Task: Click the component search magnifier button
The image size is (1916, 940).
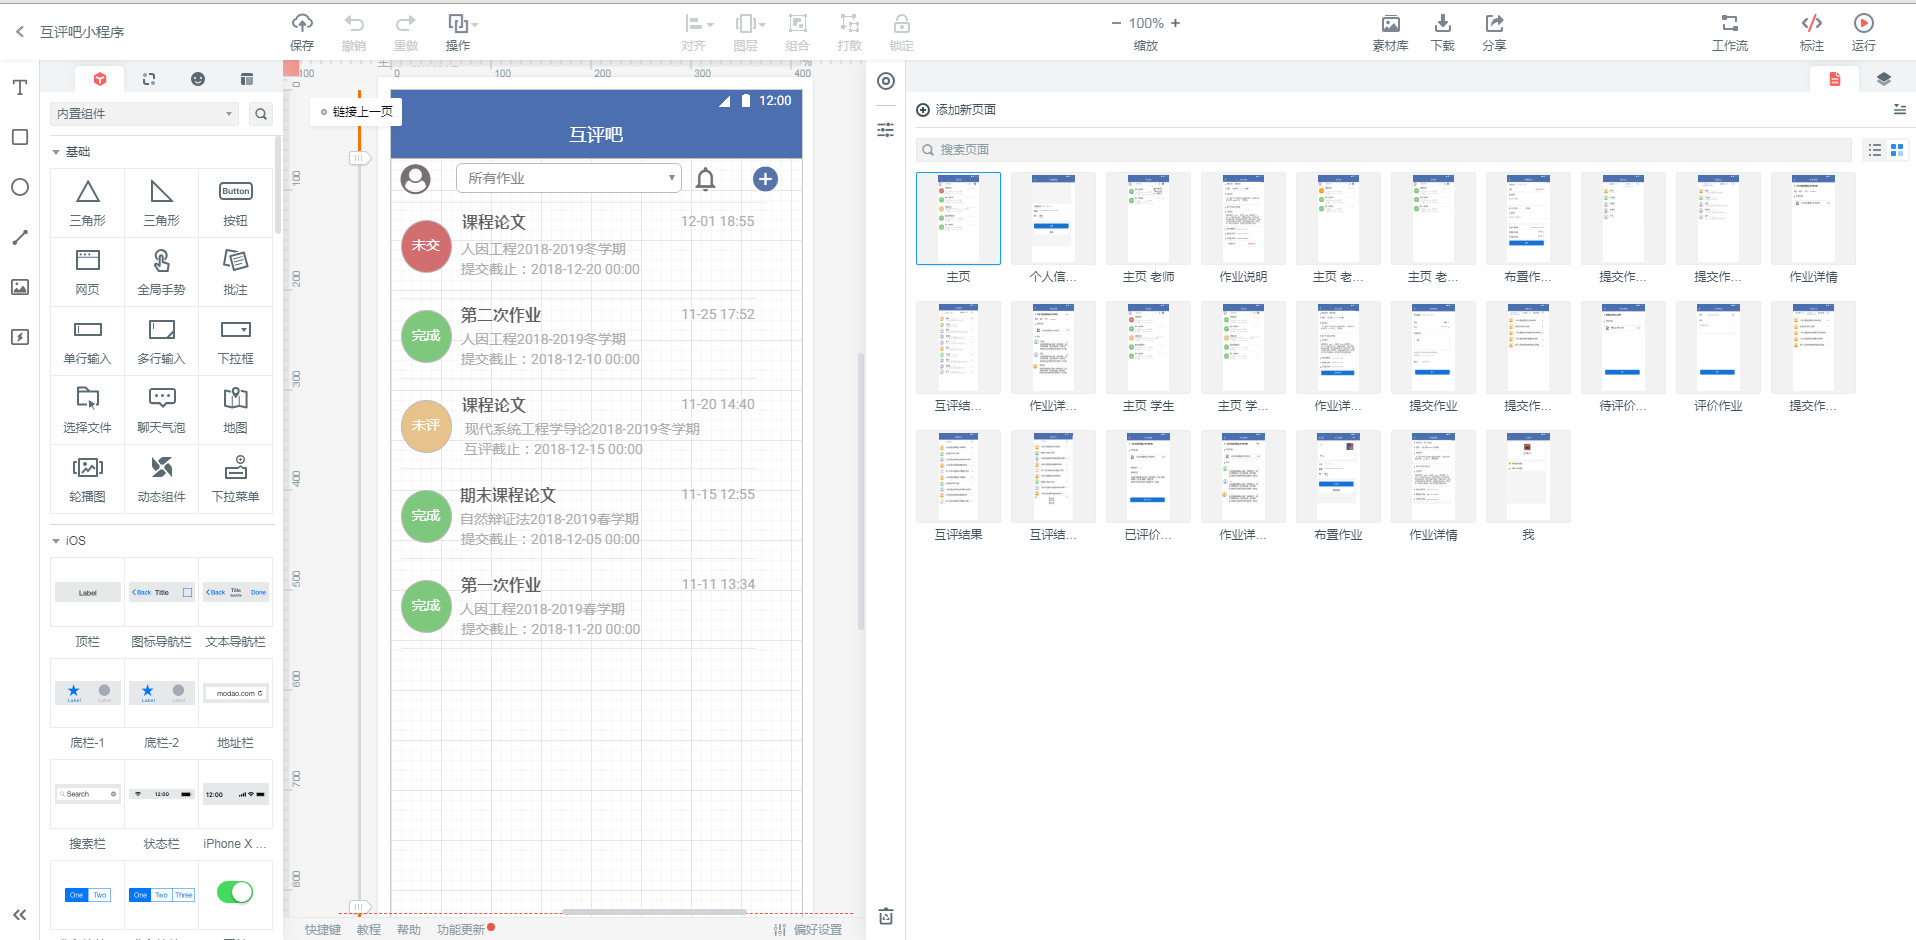Action: point(261,114)
